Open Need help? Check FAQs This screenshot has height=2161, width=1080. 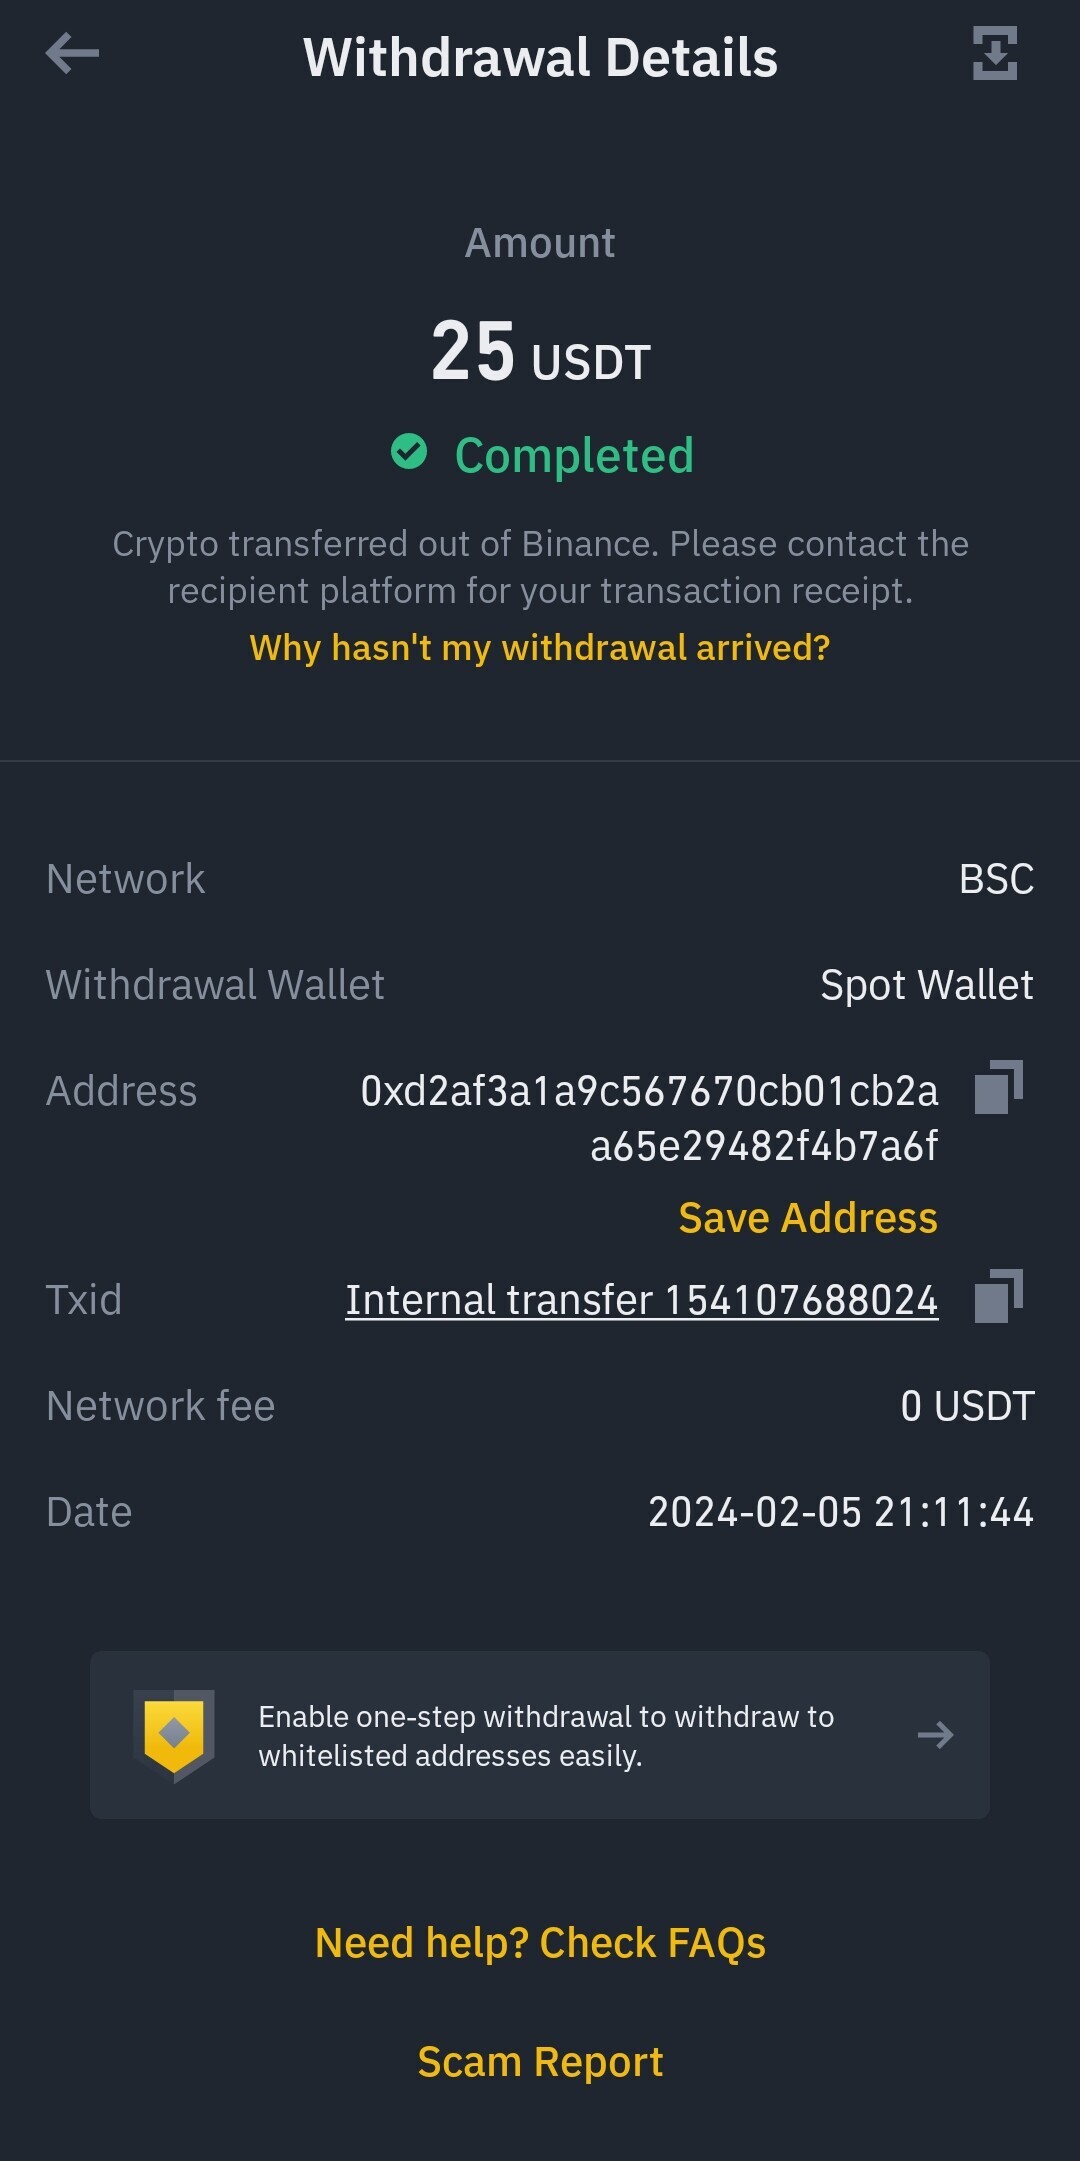click(540, 1943)
